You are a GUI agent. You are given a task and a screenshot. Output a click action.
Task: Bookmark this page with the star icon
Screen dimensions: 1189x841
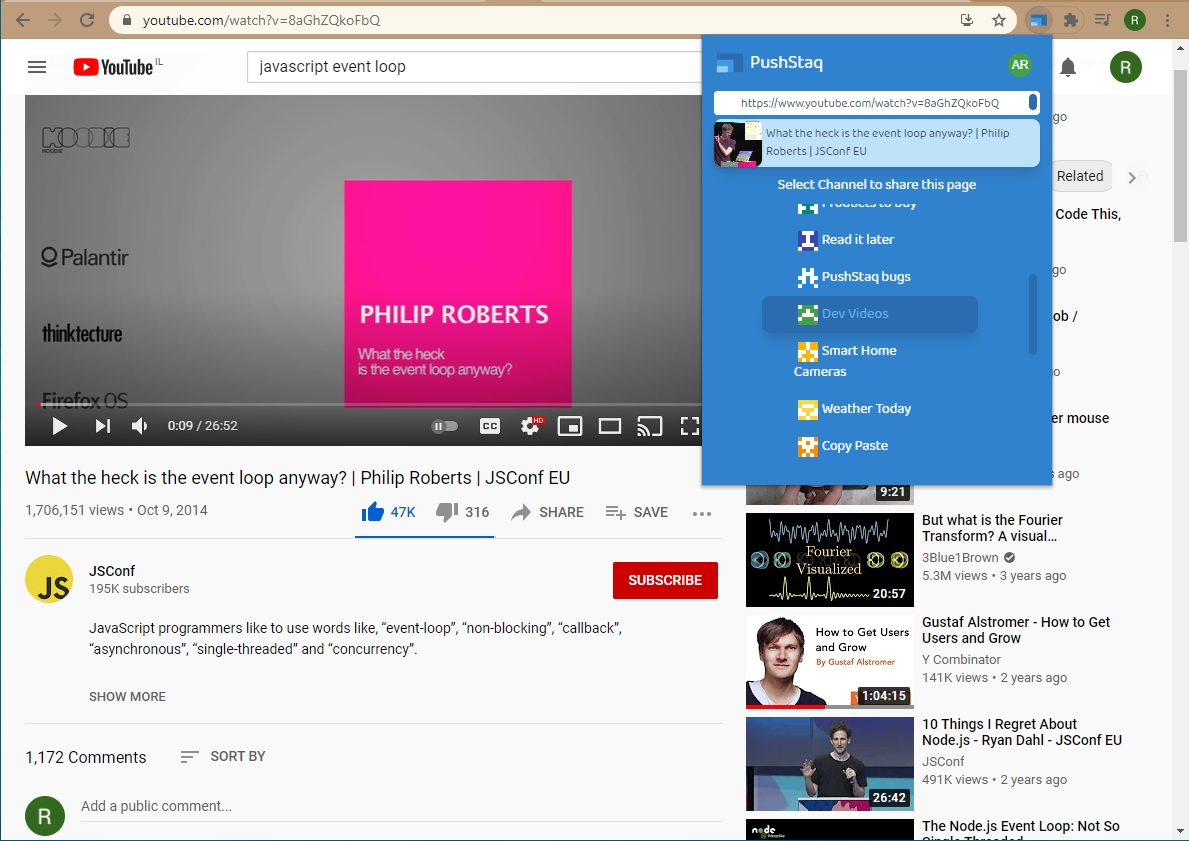(999, 20)
